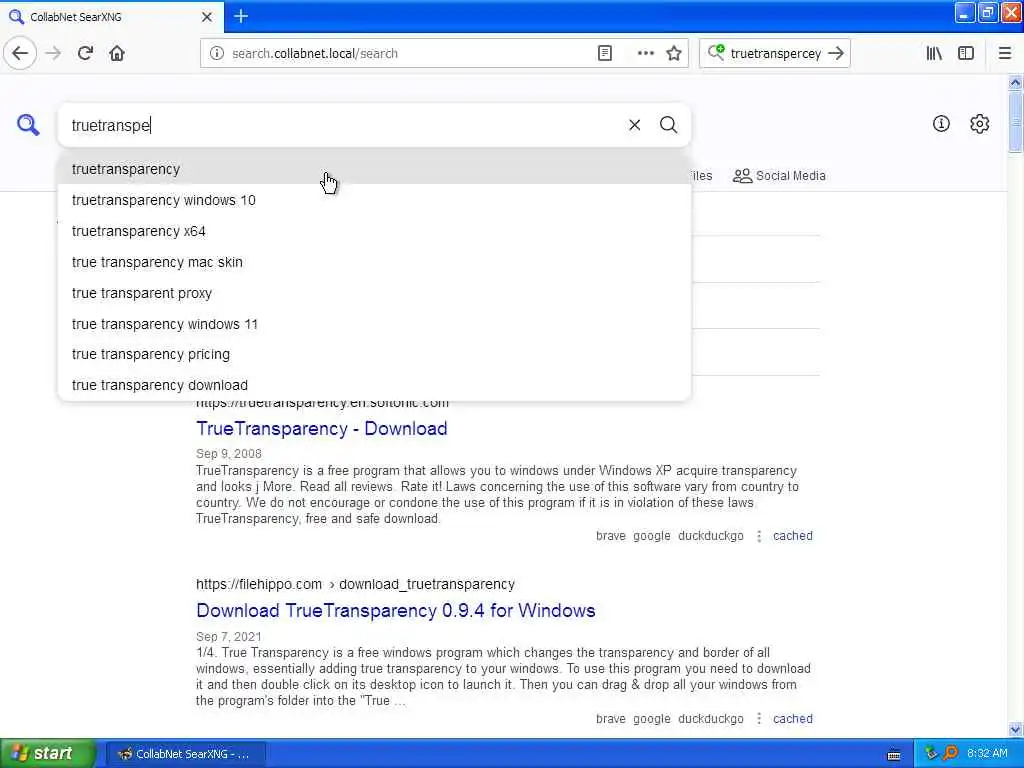Click CollabNet SearXNG taskbar button
This screenshot has width=1024, height=768.
(185, 754)
